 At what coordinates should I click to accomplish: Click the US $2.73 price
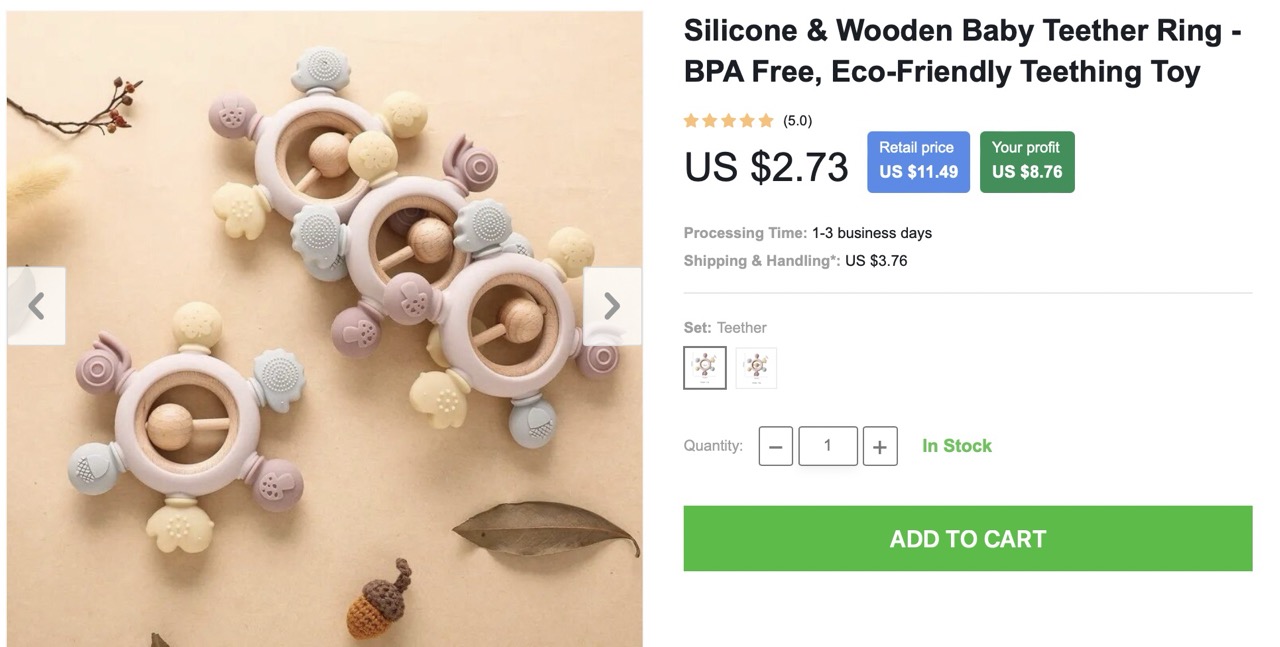766,166
